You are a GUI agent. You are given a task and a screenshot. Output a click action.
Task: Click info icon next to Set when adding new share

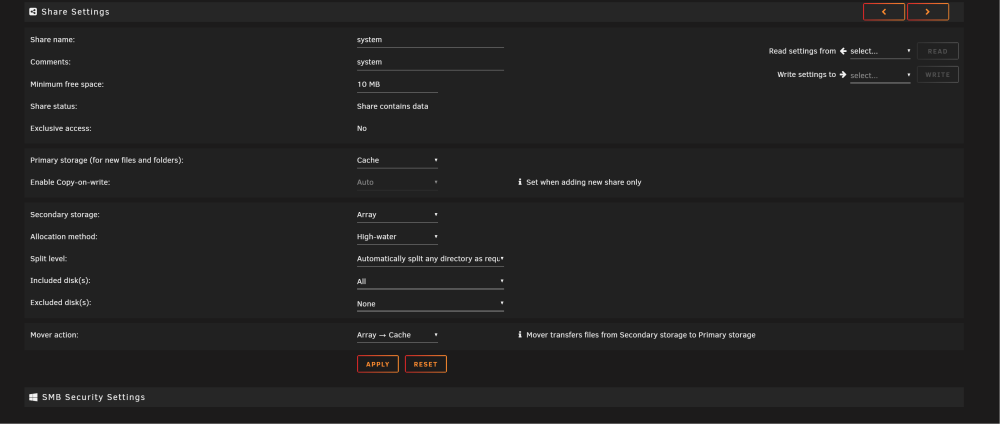pos(520,182)
